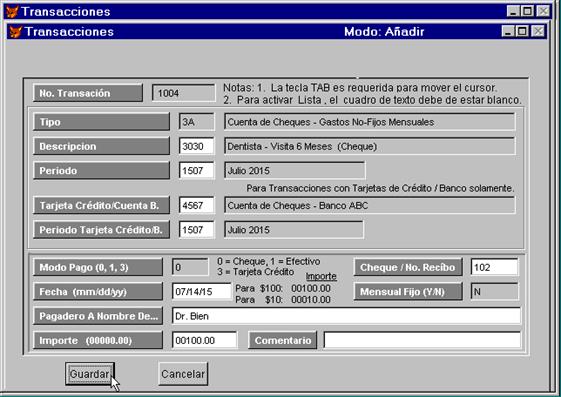Click the Tarjeta Crédito/Cuenta B. button
Screen dimensions: 561x397
pyautogui.click(x=101, y=206)
